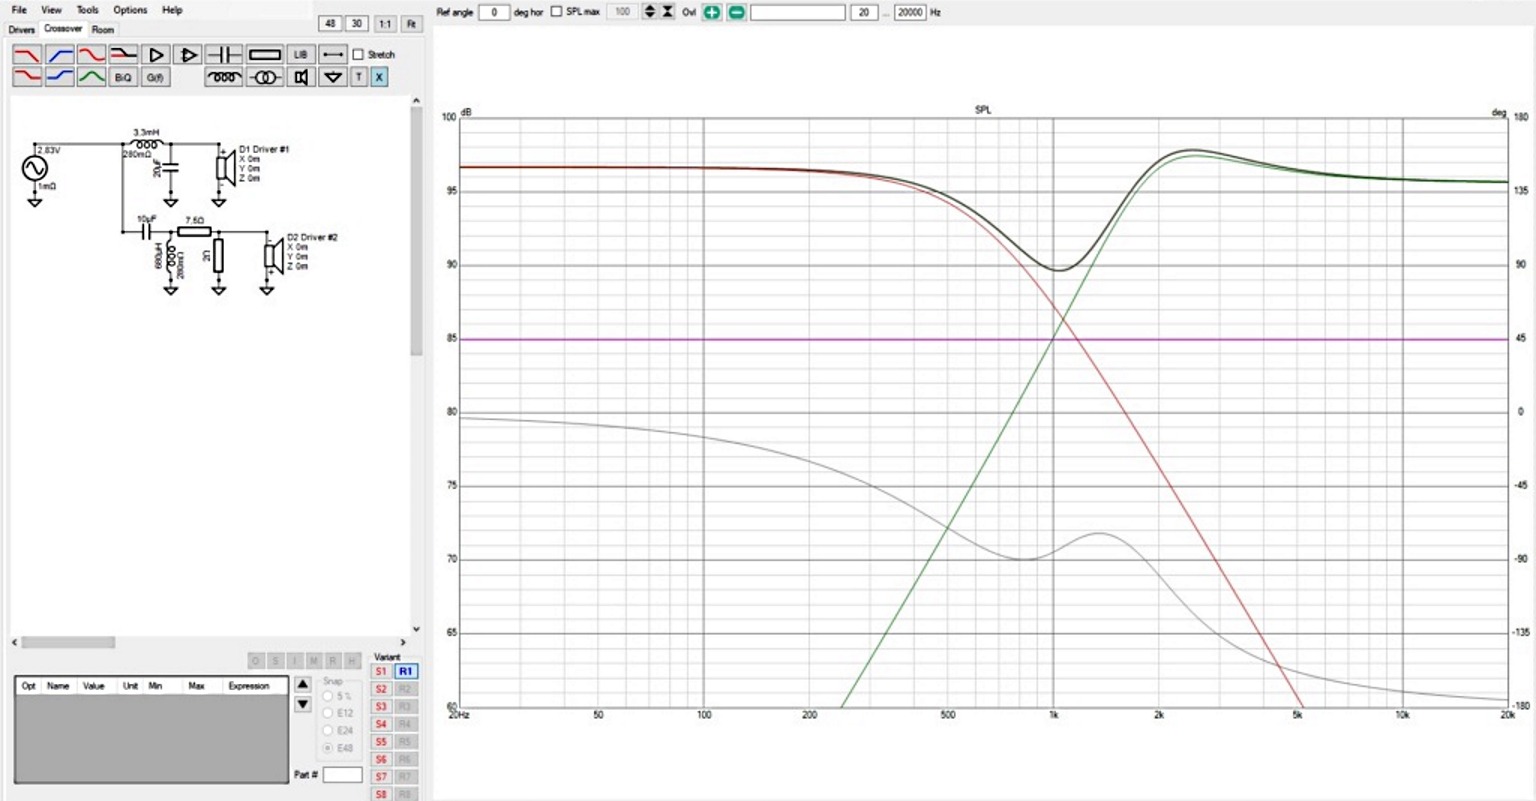The width and height of the screenshot is (1536, 801).
Task: Select variant S6 button
Action: pos(381,759)
